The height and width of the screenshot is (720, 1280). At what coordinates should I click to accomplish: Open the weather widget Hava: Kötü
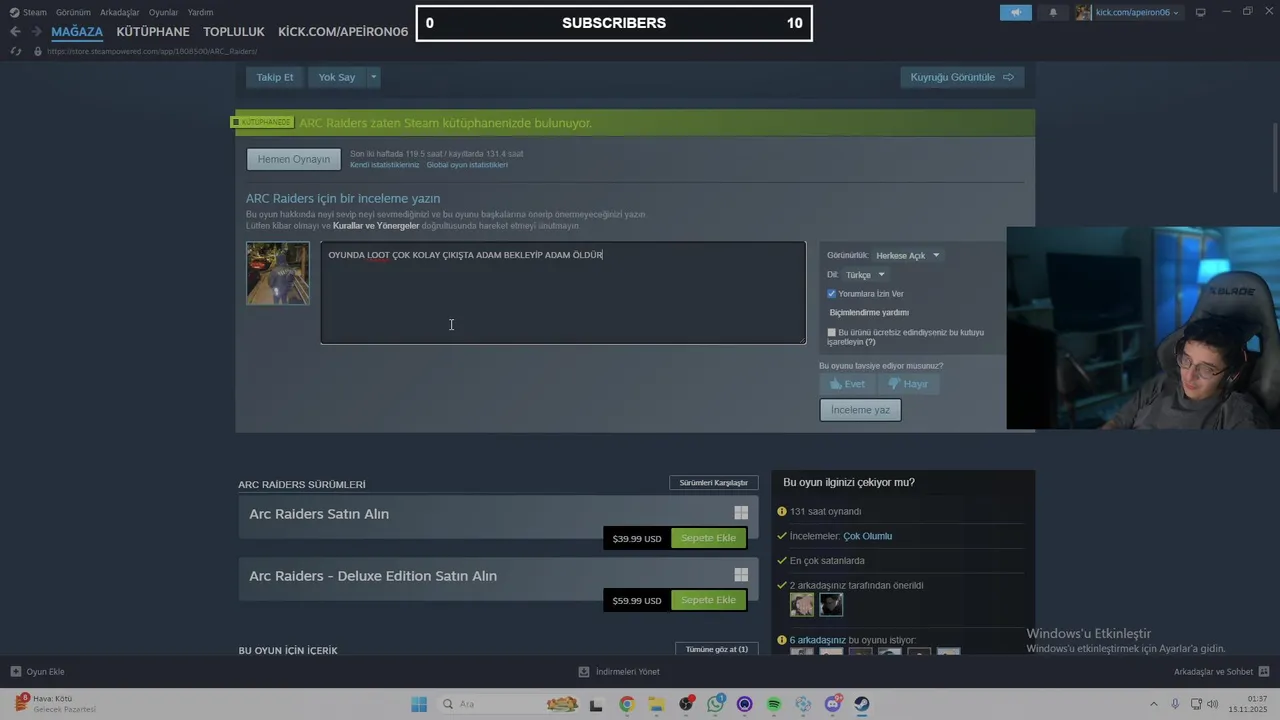click(57, 703)
